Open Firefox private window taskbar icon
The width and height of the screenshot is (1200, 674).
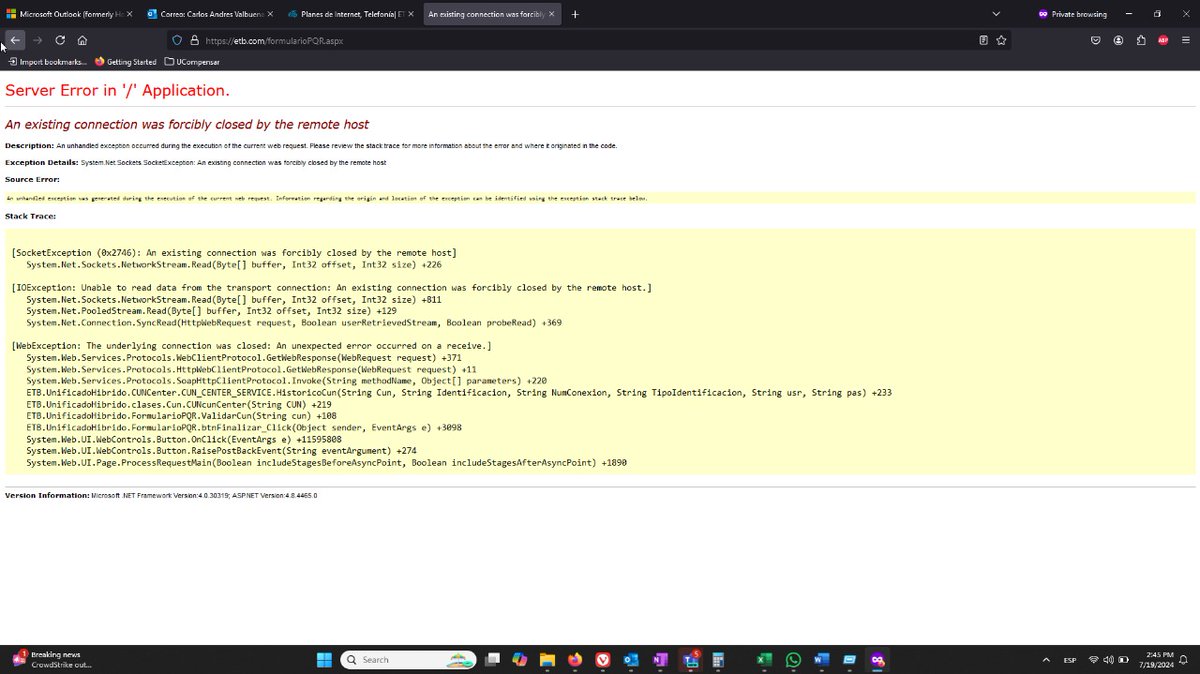(877, 660)
